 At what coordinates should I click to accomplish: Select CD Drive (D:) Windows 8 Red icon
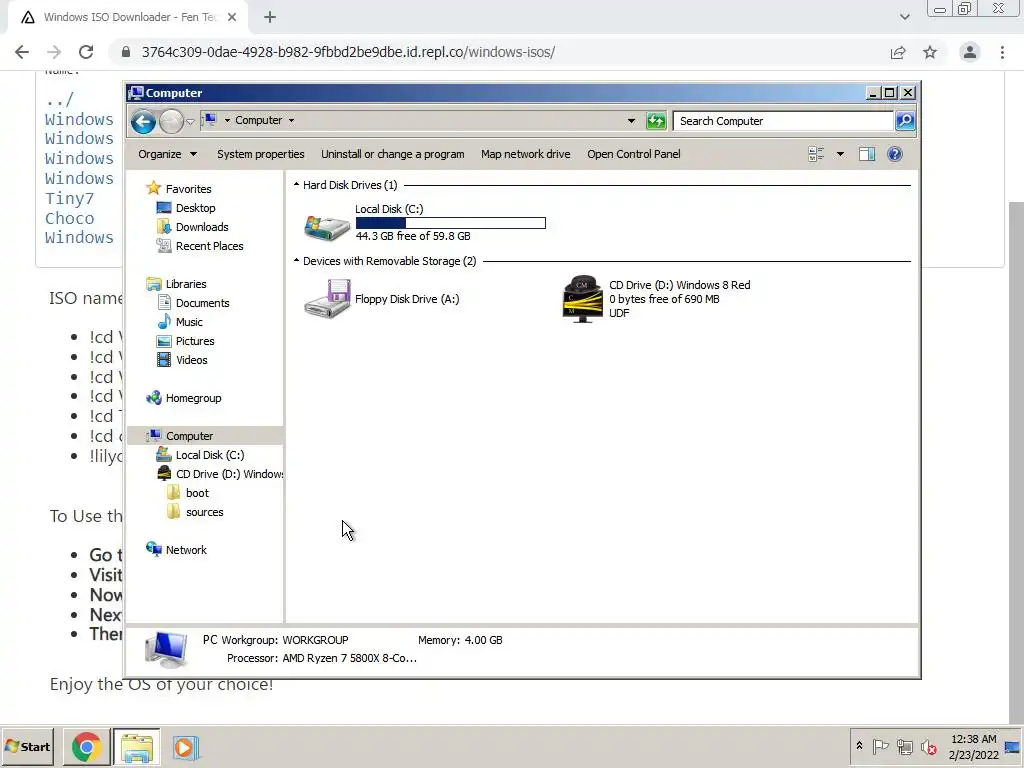(583, 299)
